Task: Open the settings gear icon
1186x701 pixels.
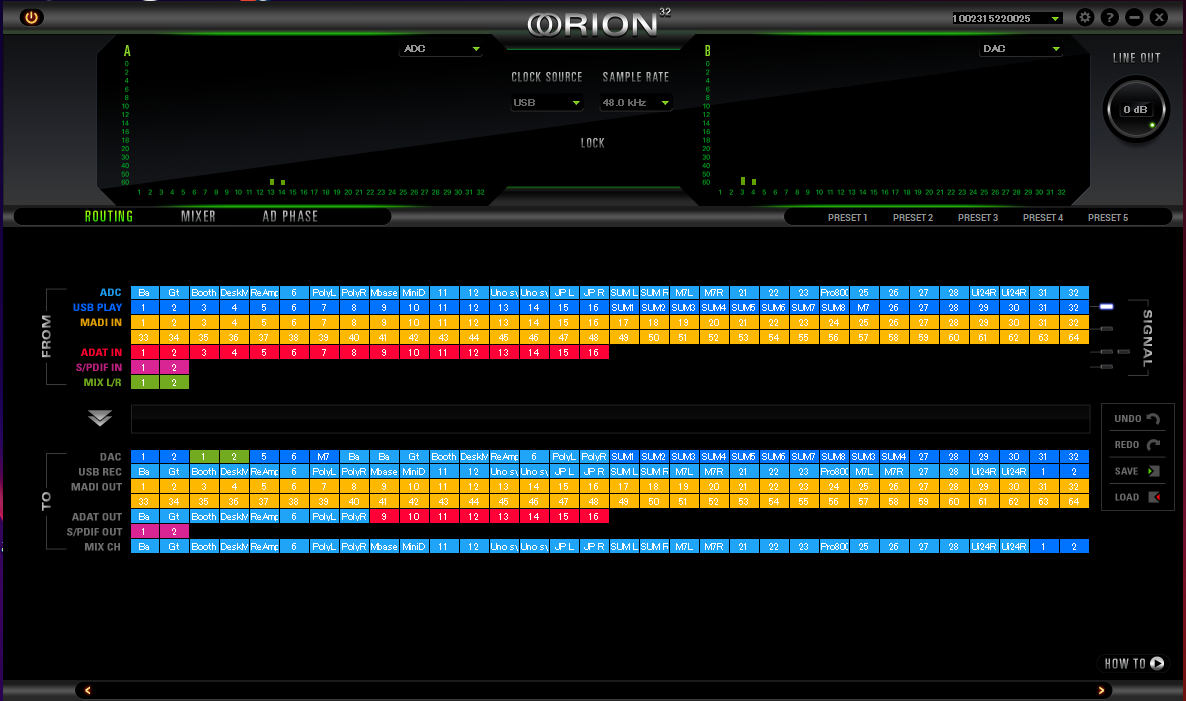Action: (1085, 17)
